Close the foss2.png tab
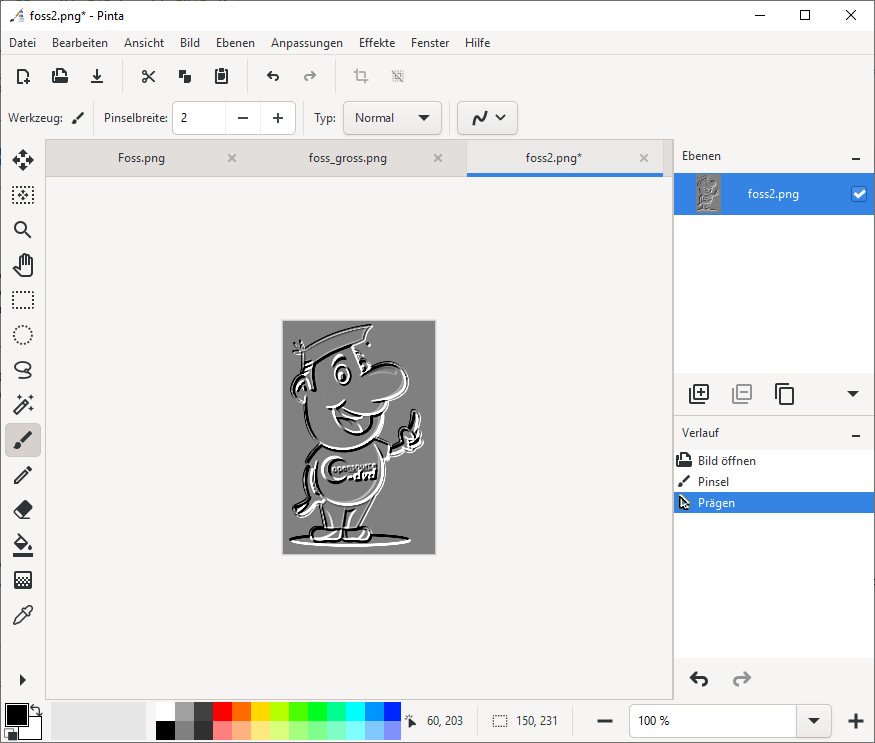875x743 pixels. coord(643,158)
